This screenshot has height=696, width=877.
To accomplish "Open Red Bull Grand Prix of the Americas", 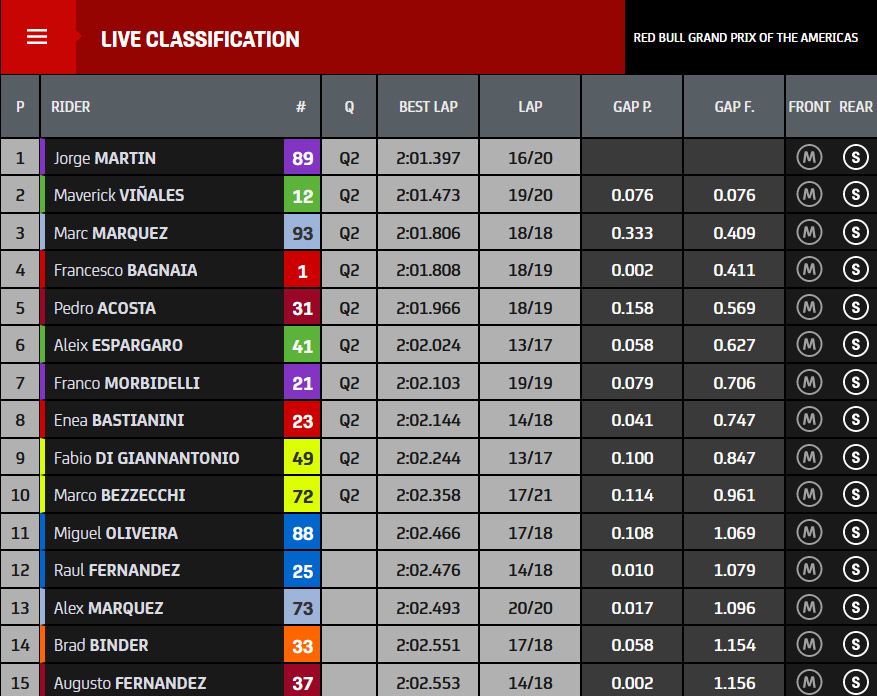I will click(746, 37).
